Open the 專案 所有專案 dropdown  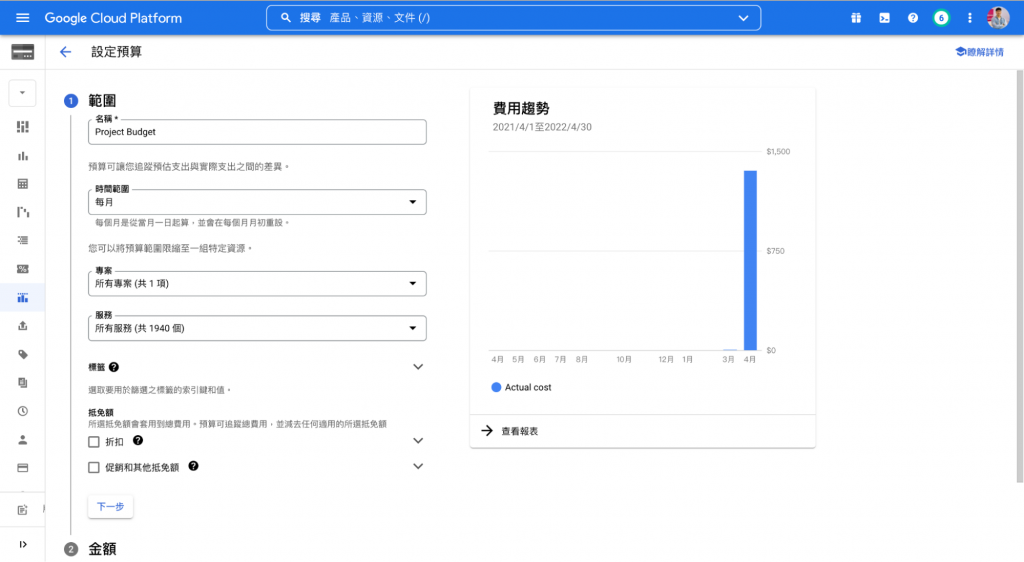[x=257, y=283]
